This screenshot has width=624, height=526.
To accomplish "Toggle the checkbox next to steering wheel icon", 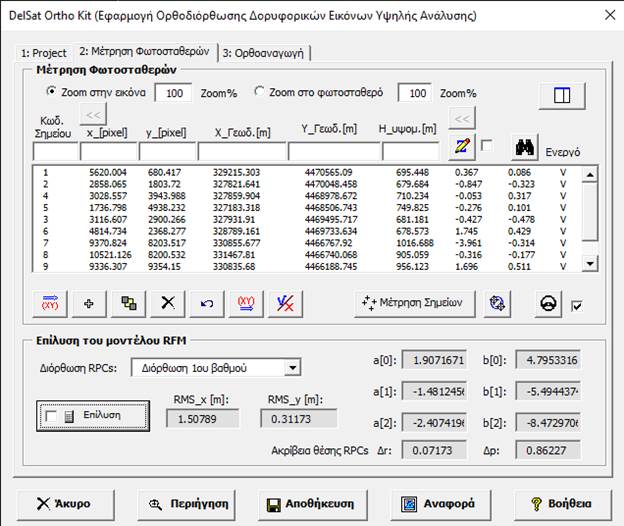I will pyautogui.click(x=575, y=306).
